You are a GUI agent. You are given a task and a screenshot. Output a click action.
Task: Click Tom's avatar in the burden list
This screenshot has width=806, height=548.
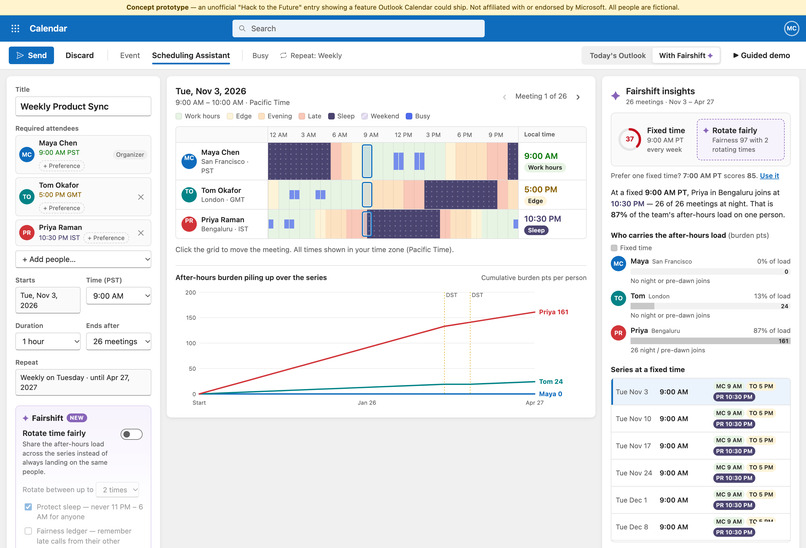(618, 298)
